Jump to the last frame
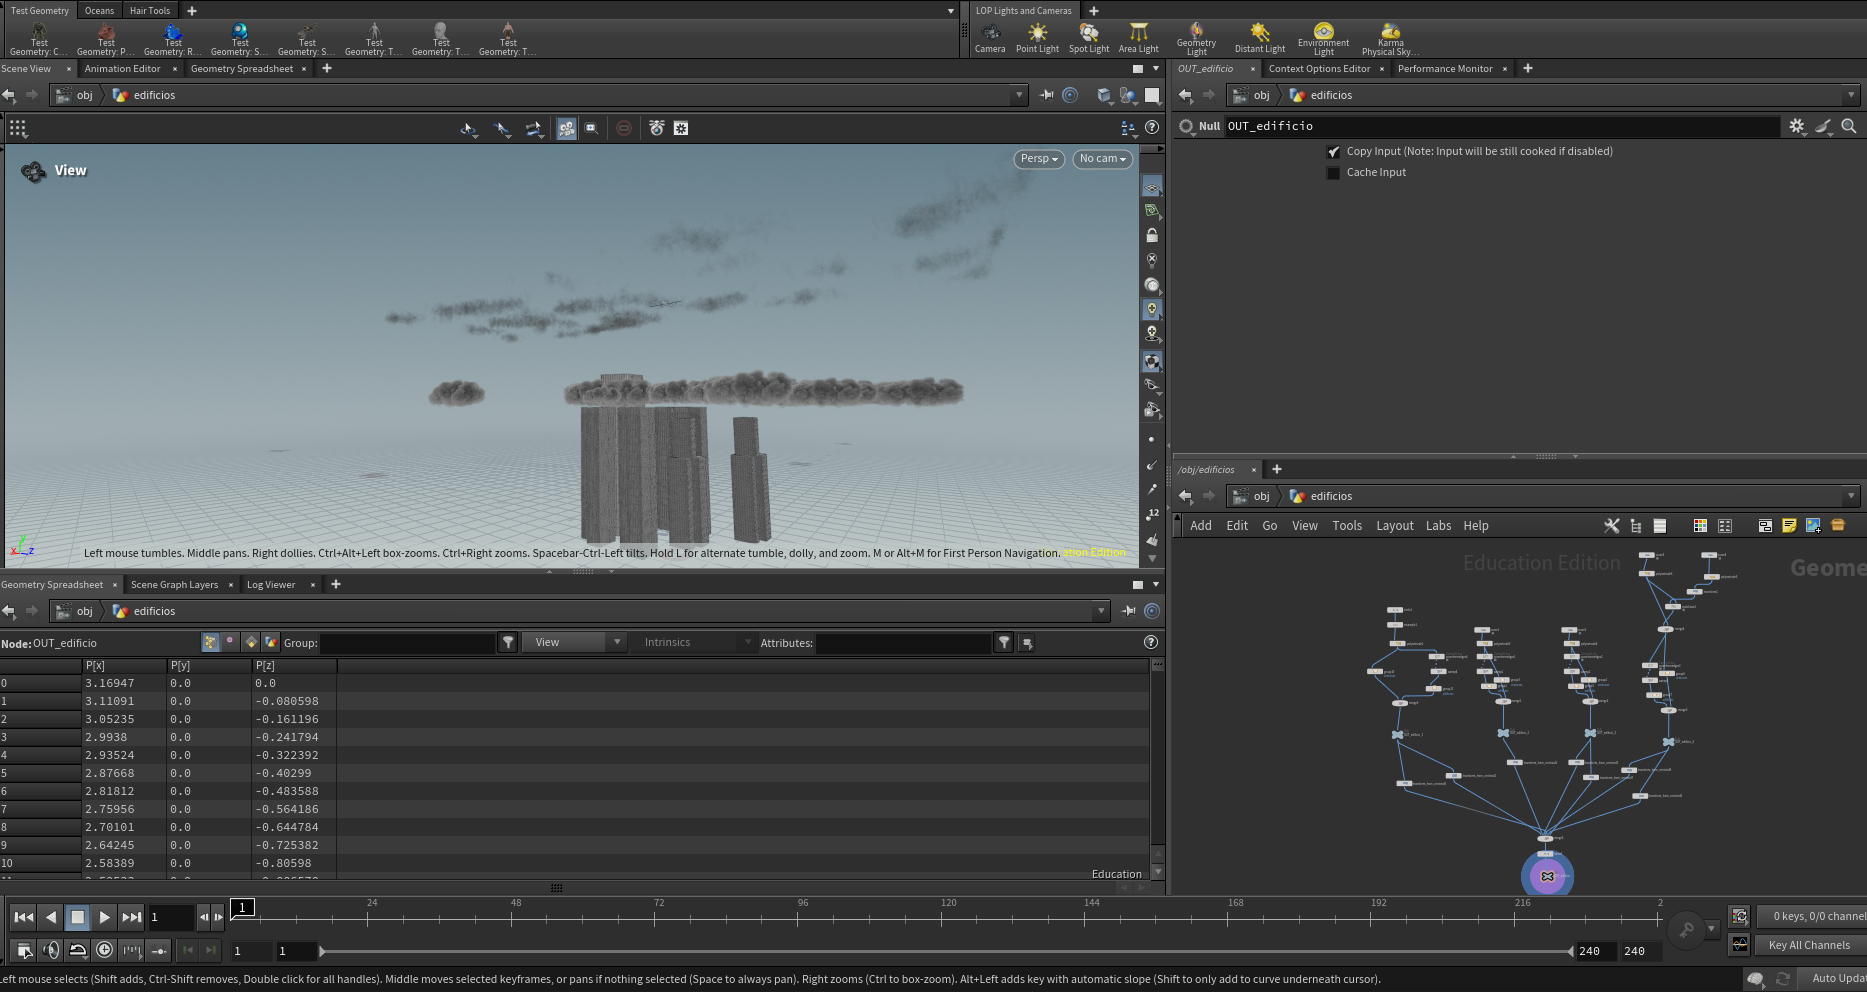The width and height of the screenshot is (1867, 992). [x=131, y=917]
